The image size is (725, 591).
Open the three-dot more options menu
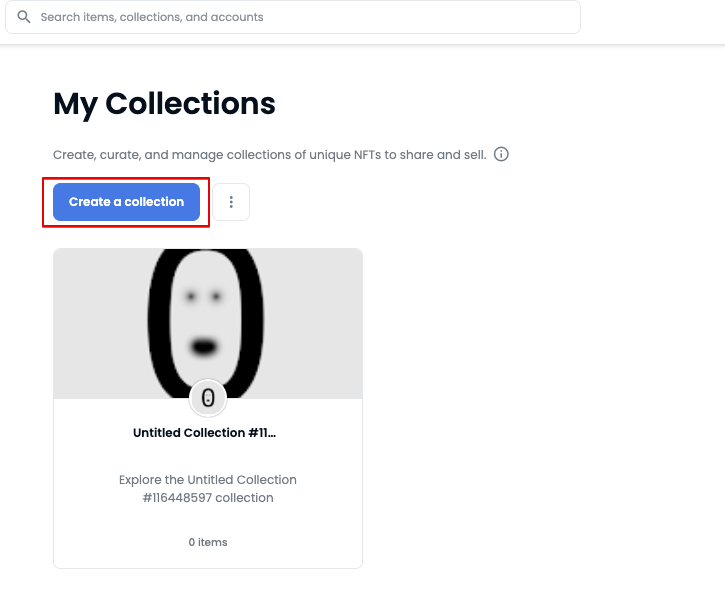[x=231, y=202]
